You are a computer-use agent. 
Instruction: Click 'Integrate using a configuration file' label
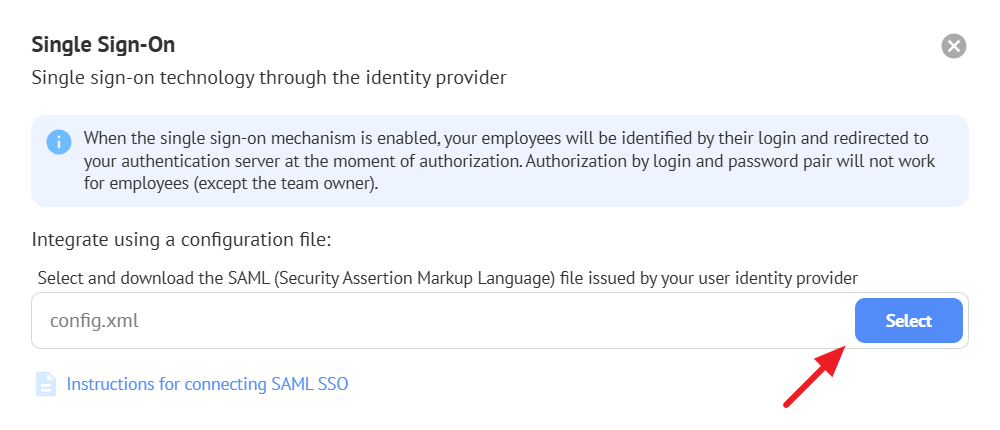click(x=181, y=240)
